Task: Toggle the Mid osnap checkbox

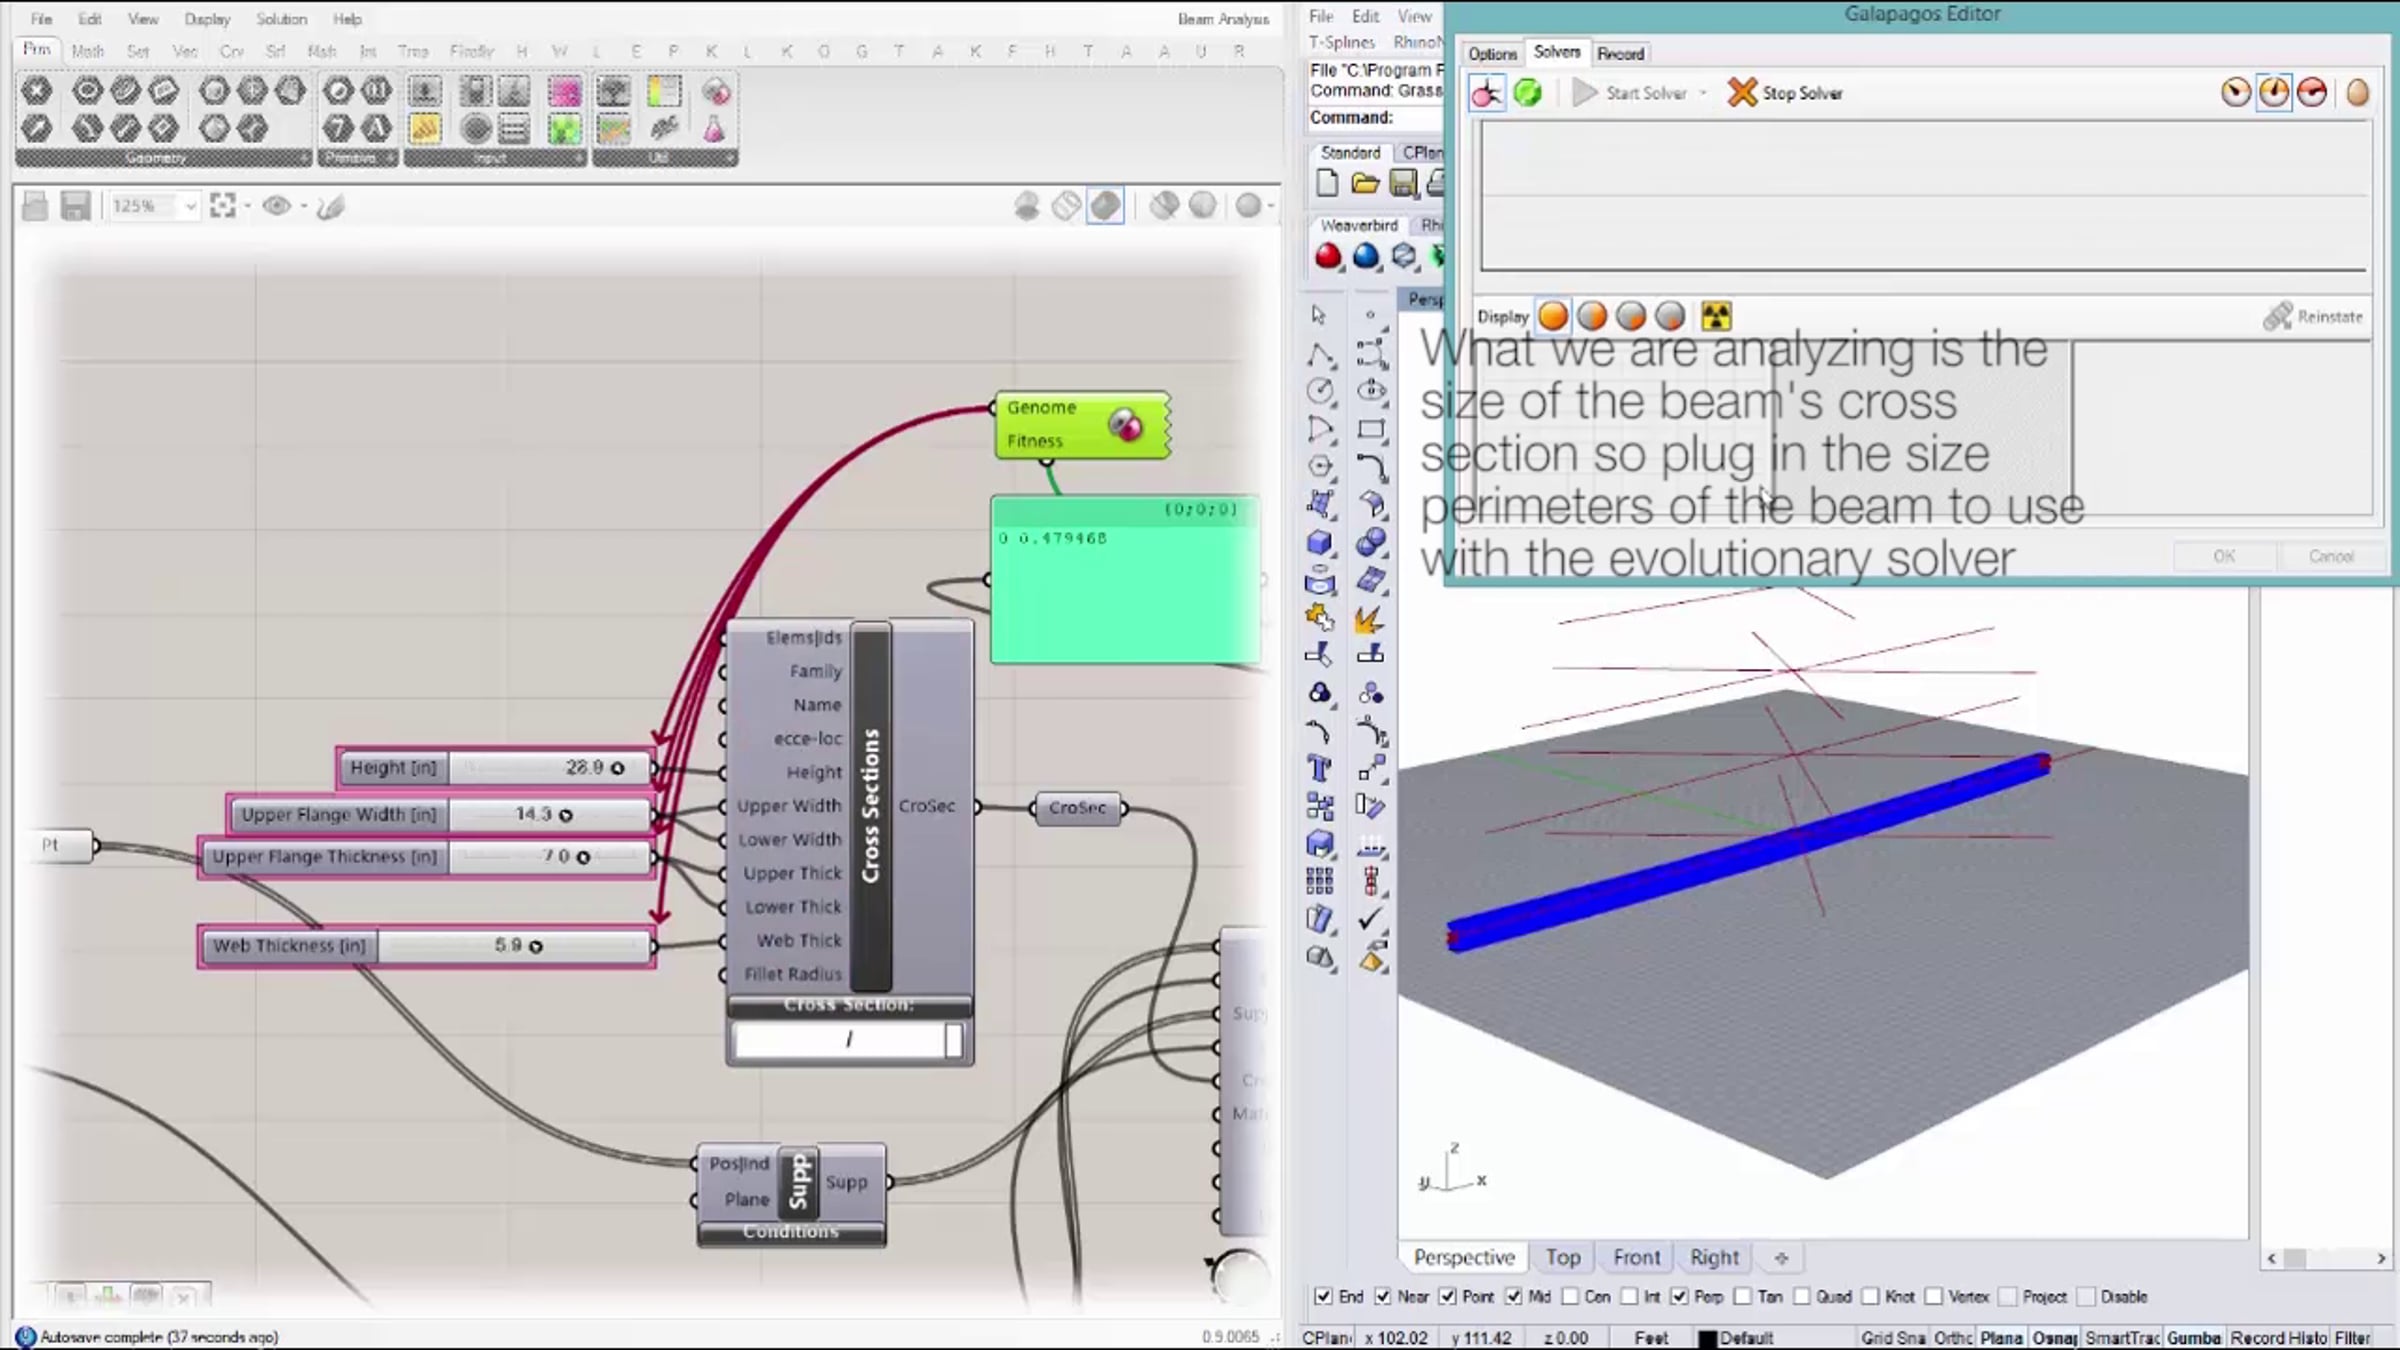Action: 1513,1297
